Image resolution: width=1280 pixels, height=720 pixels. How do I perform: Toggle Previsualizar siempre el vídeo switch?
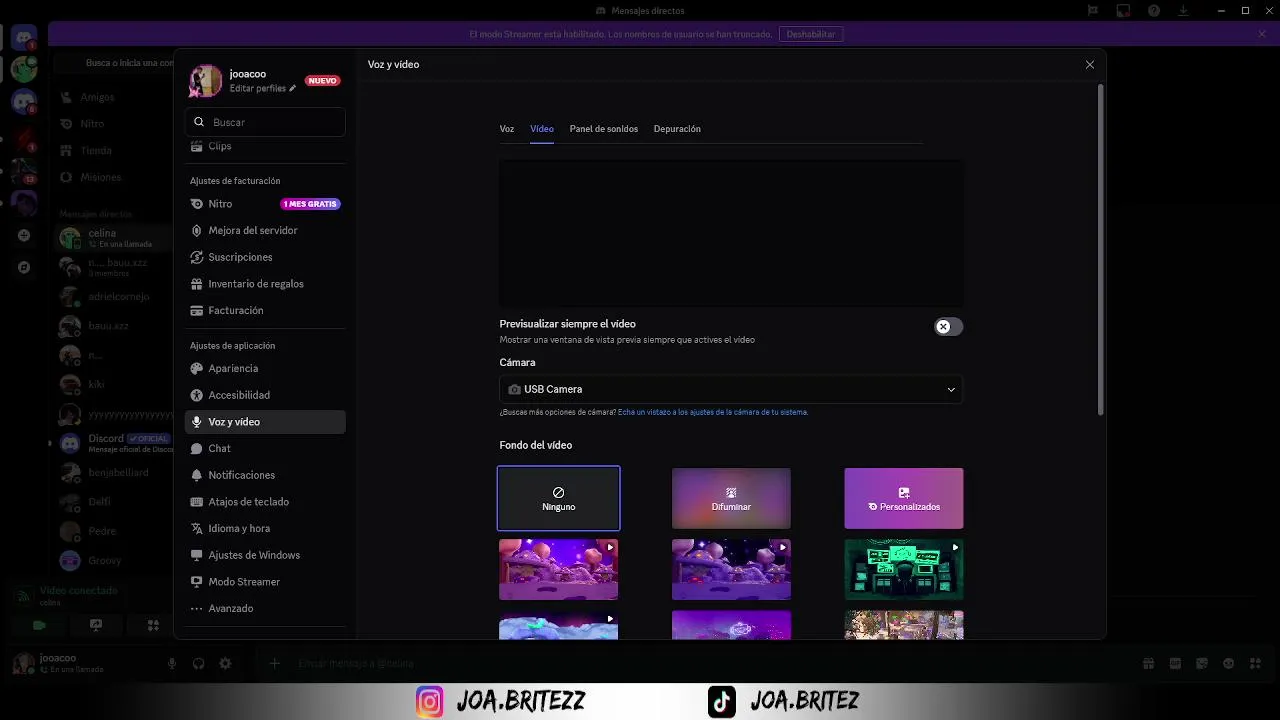tap(948, 327)
